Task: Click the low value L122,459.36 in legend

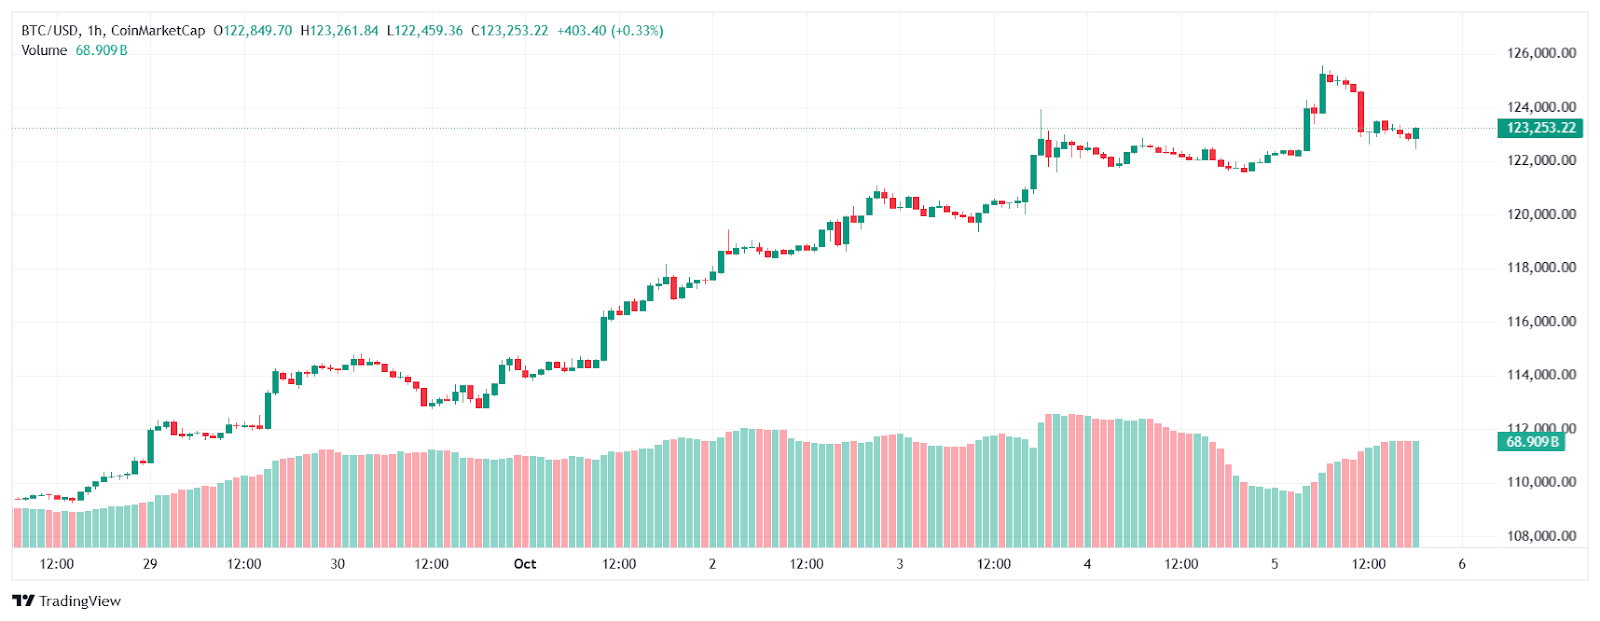Action: click(425, 31)
